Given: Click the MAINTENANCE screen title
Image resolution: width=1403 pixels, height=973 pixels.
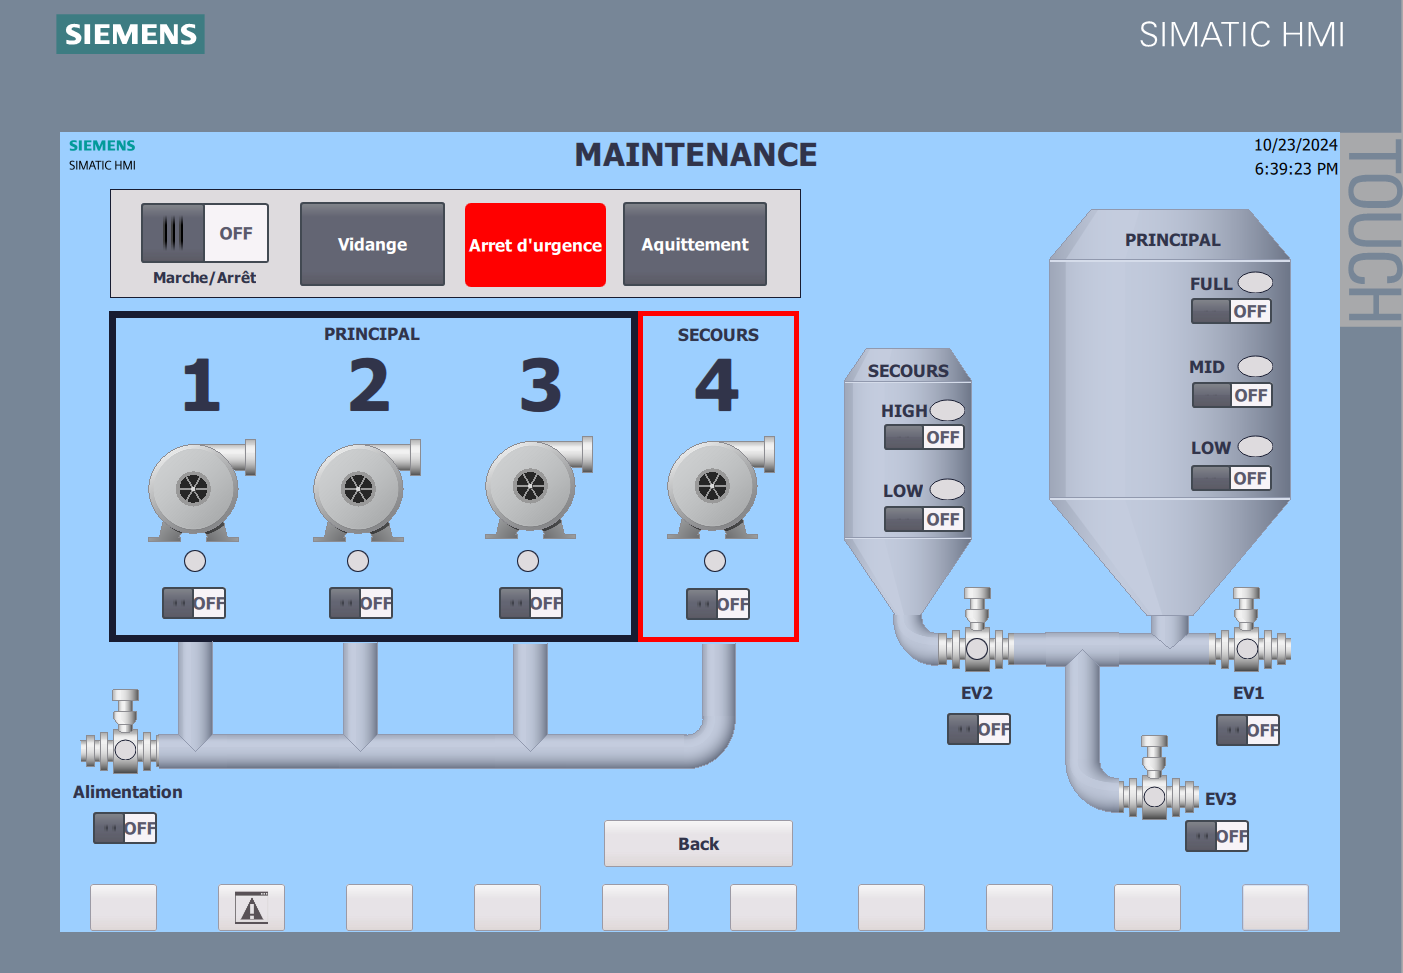Looking at the screenshot, I should point(696,155).
